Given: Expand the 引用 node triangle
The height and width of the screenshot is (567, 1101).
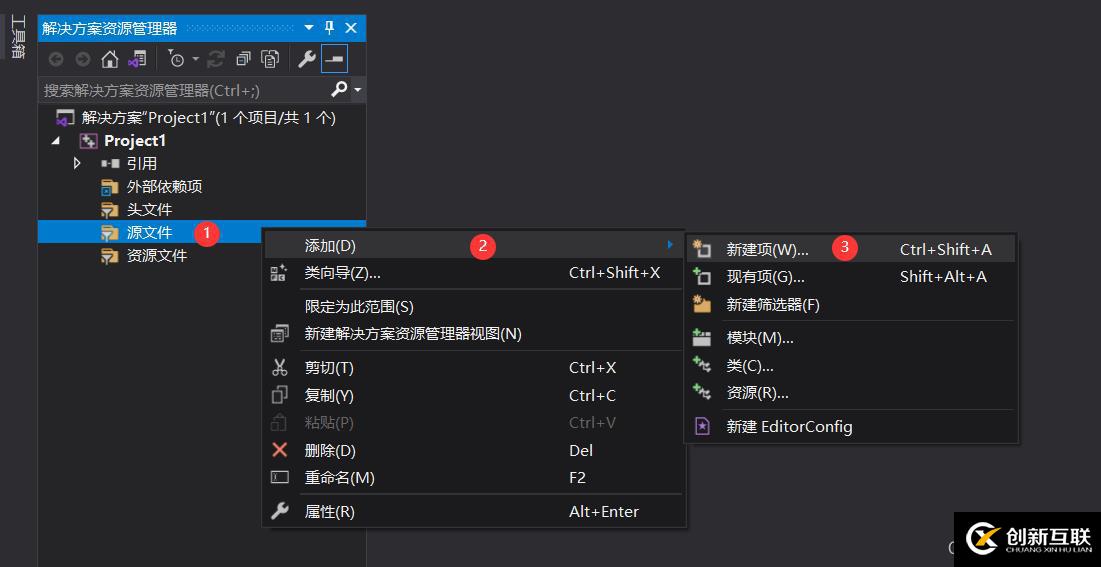Looking at the screenshot, I should tap(77, 164).
